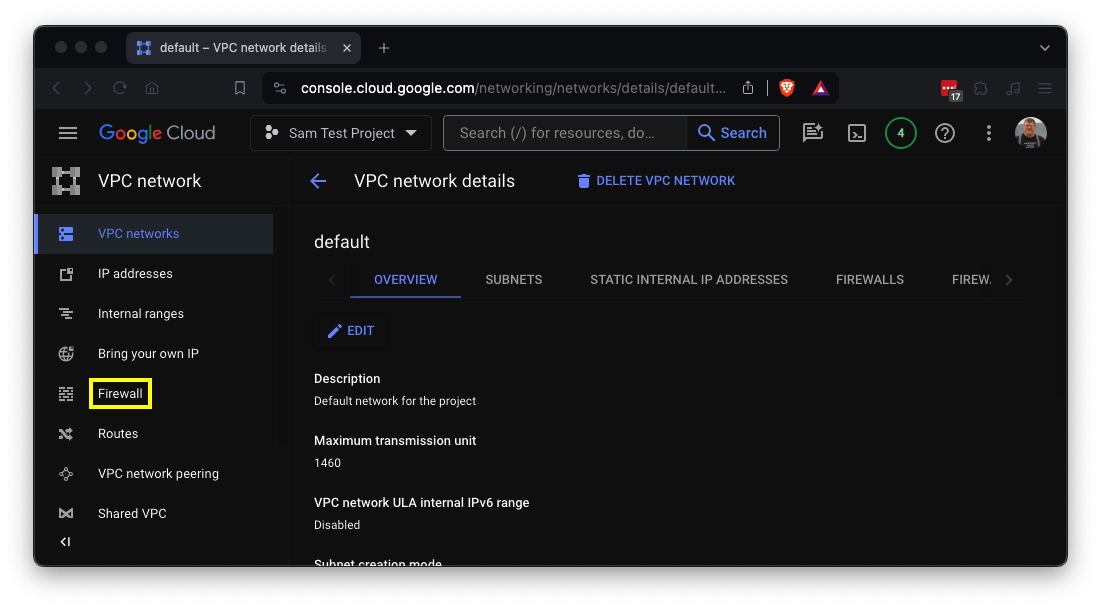The height and width of the screenshot is (608, 1101).
Task: Open the Gemini AI assistant chat icon
Action: [x=813, y=133]
